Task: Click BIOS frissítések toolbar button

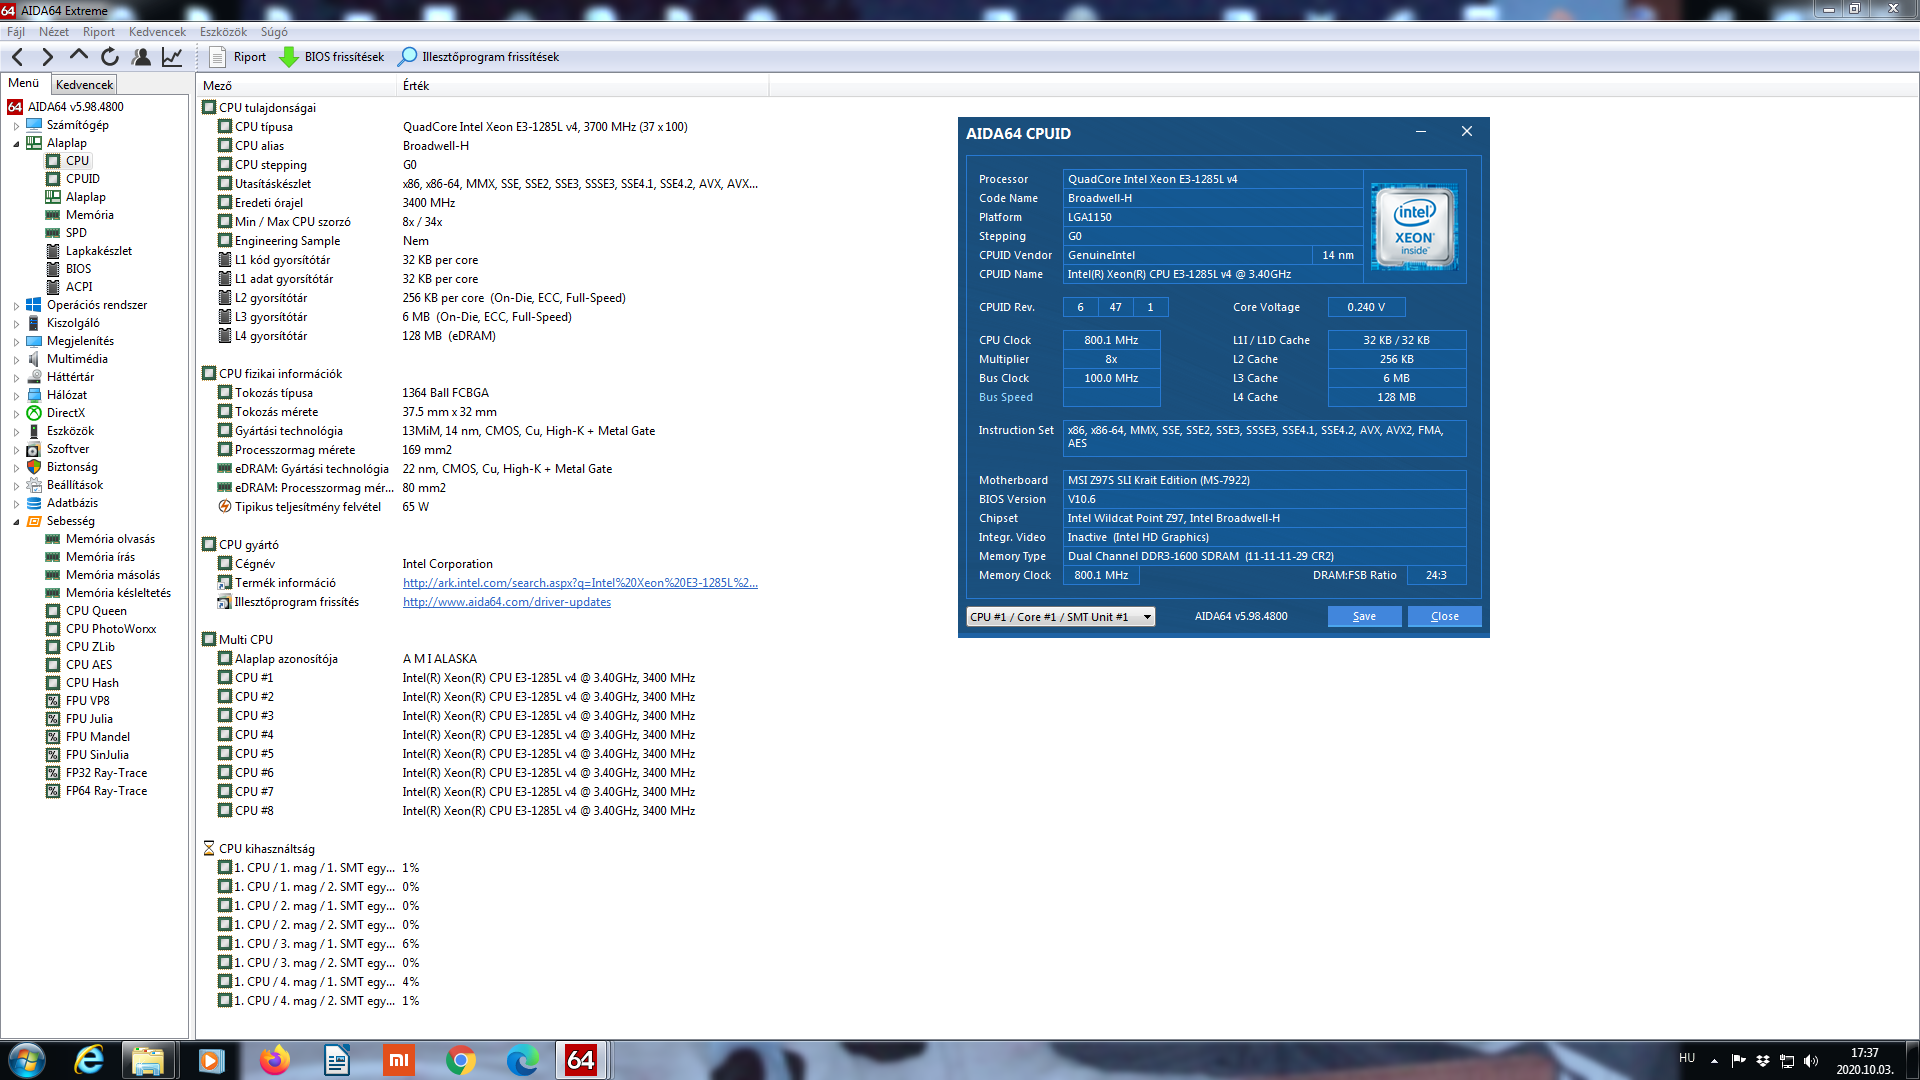Action: (x=332, y=57)
